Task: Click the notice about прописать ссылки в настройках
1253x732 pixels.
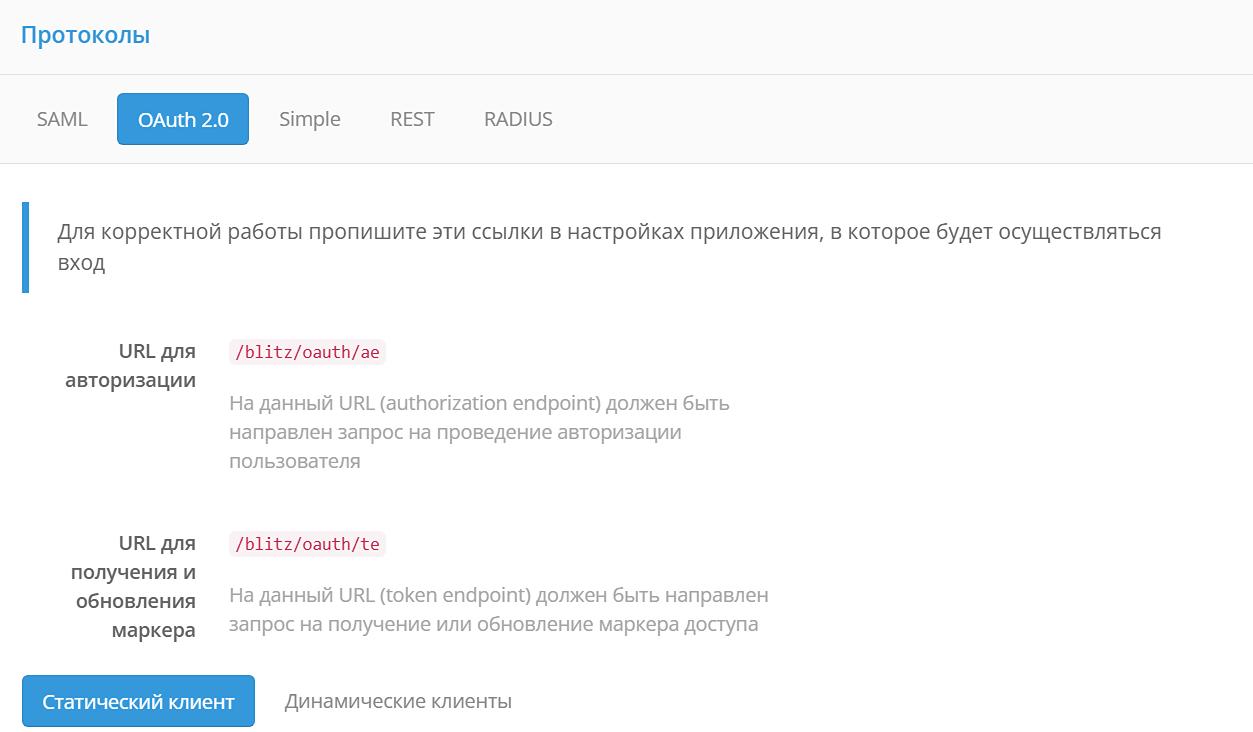Action: (608, 233)
